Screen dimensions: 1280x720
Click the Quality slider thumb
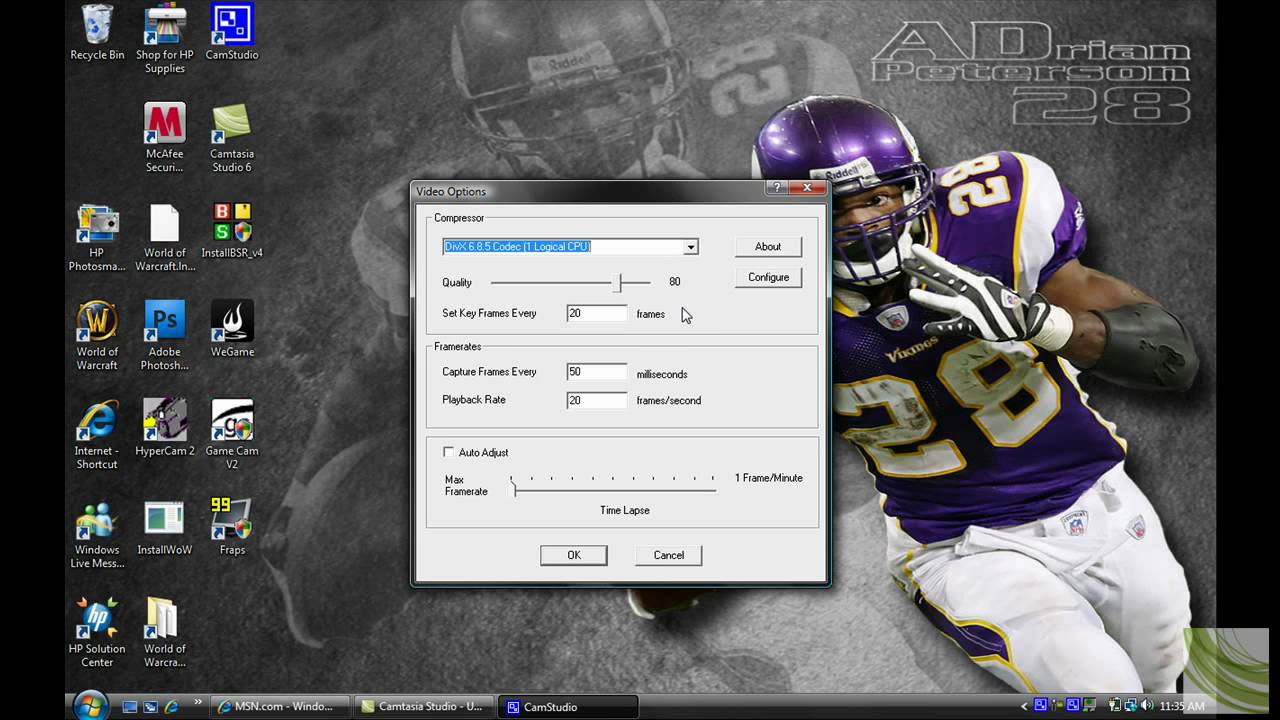click(x=618, y=283)
